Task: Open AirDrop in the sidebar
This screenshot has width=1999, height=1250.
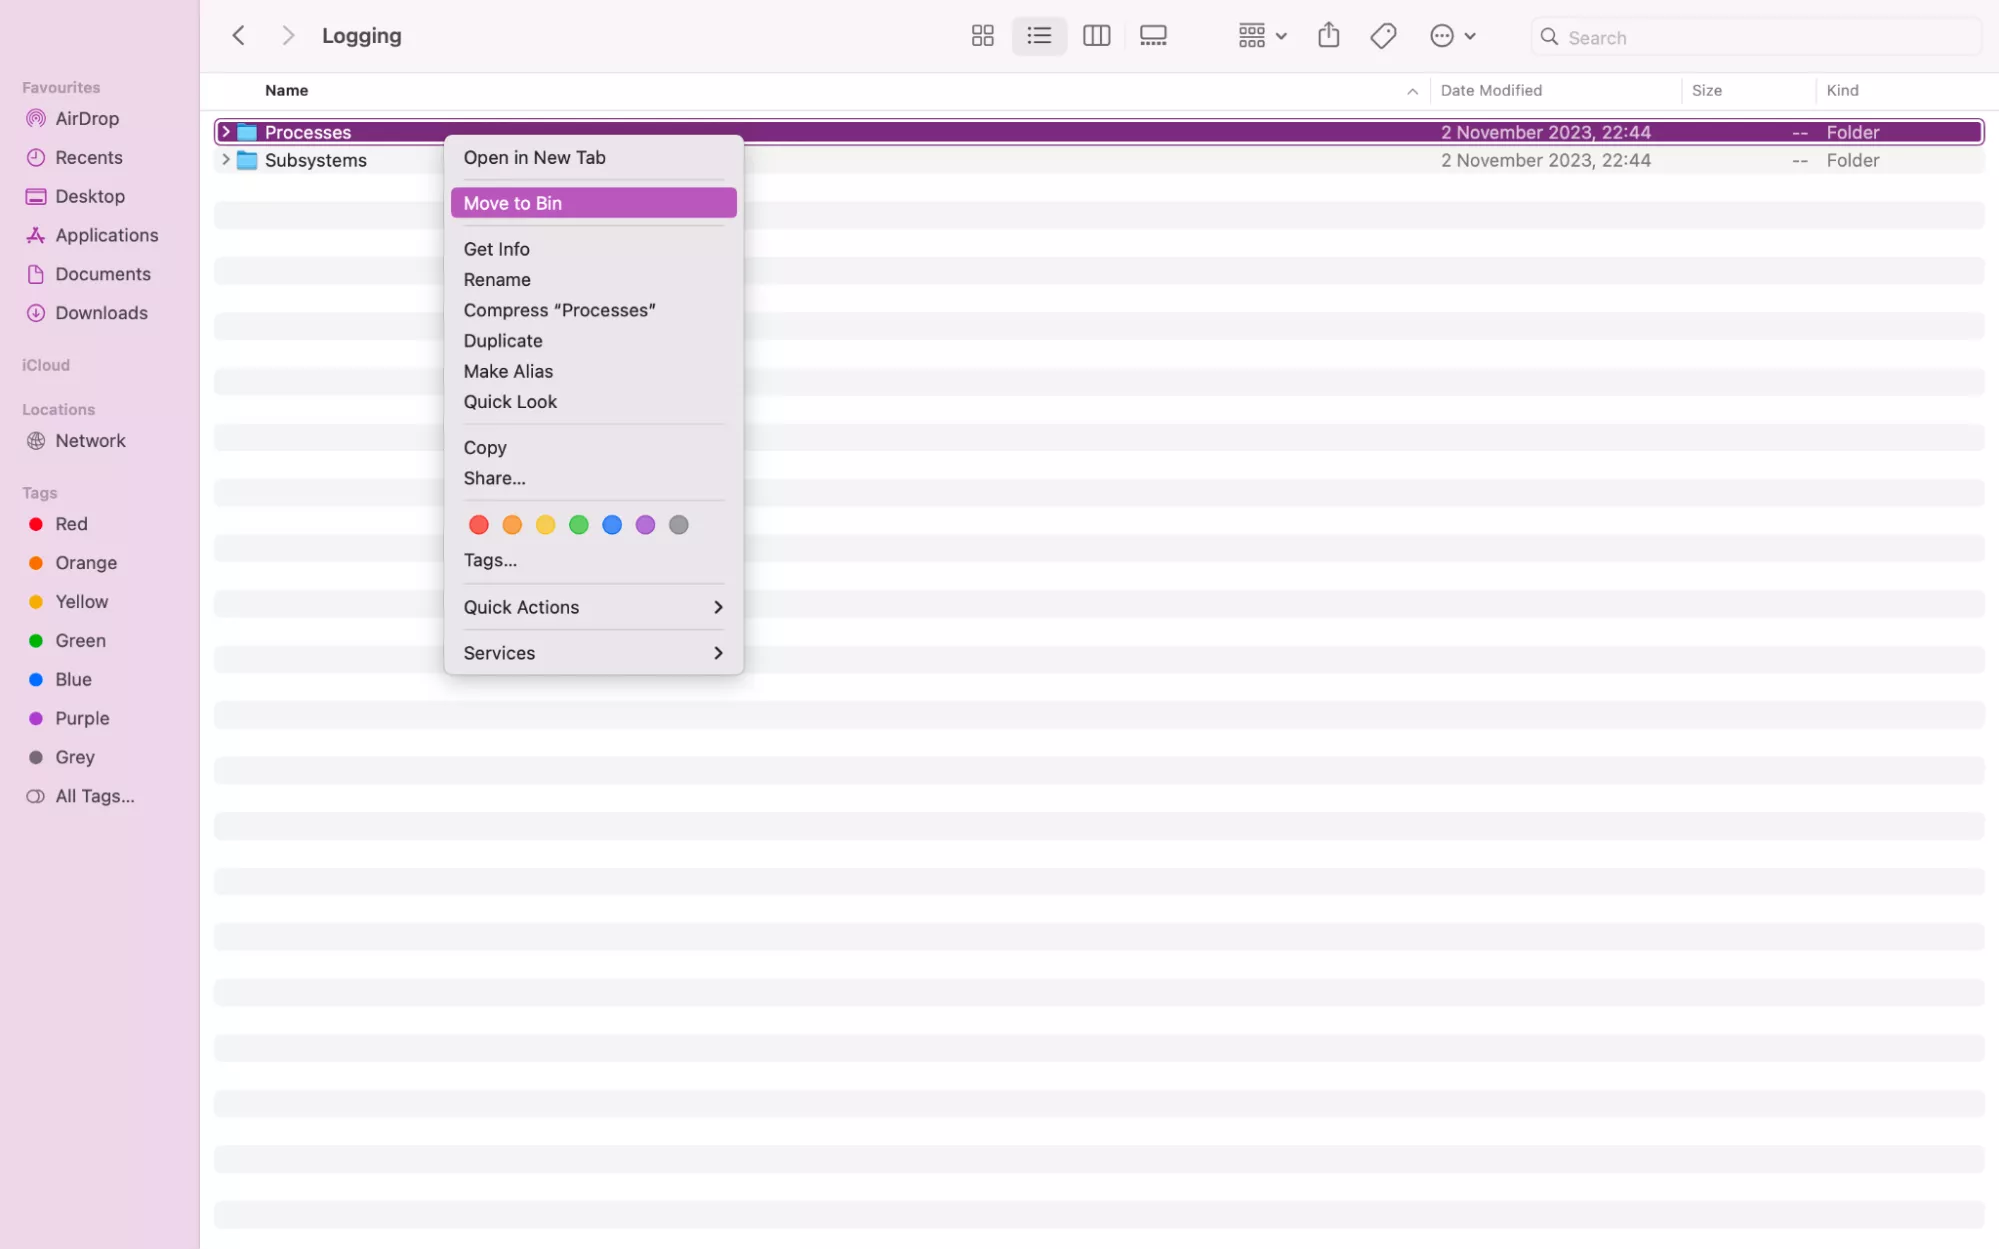Action: pyautogui.click(x=86, y=118)
